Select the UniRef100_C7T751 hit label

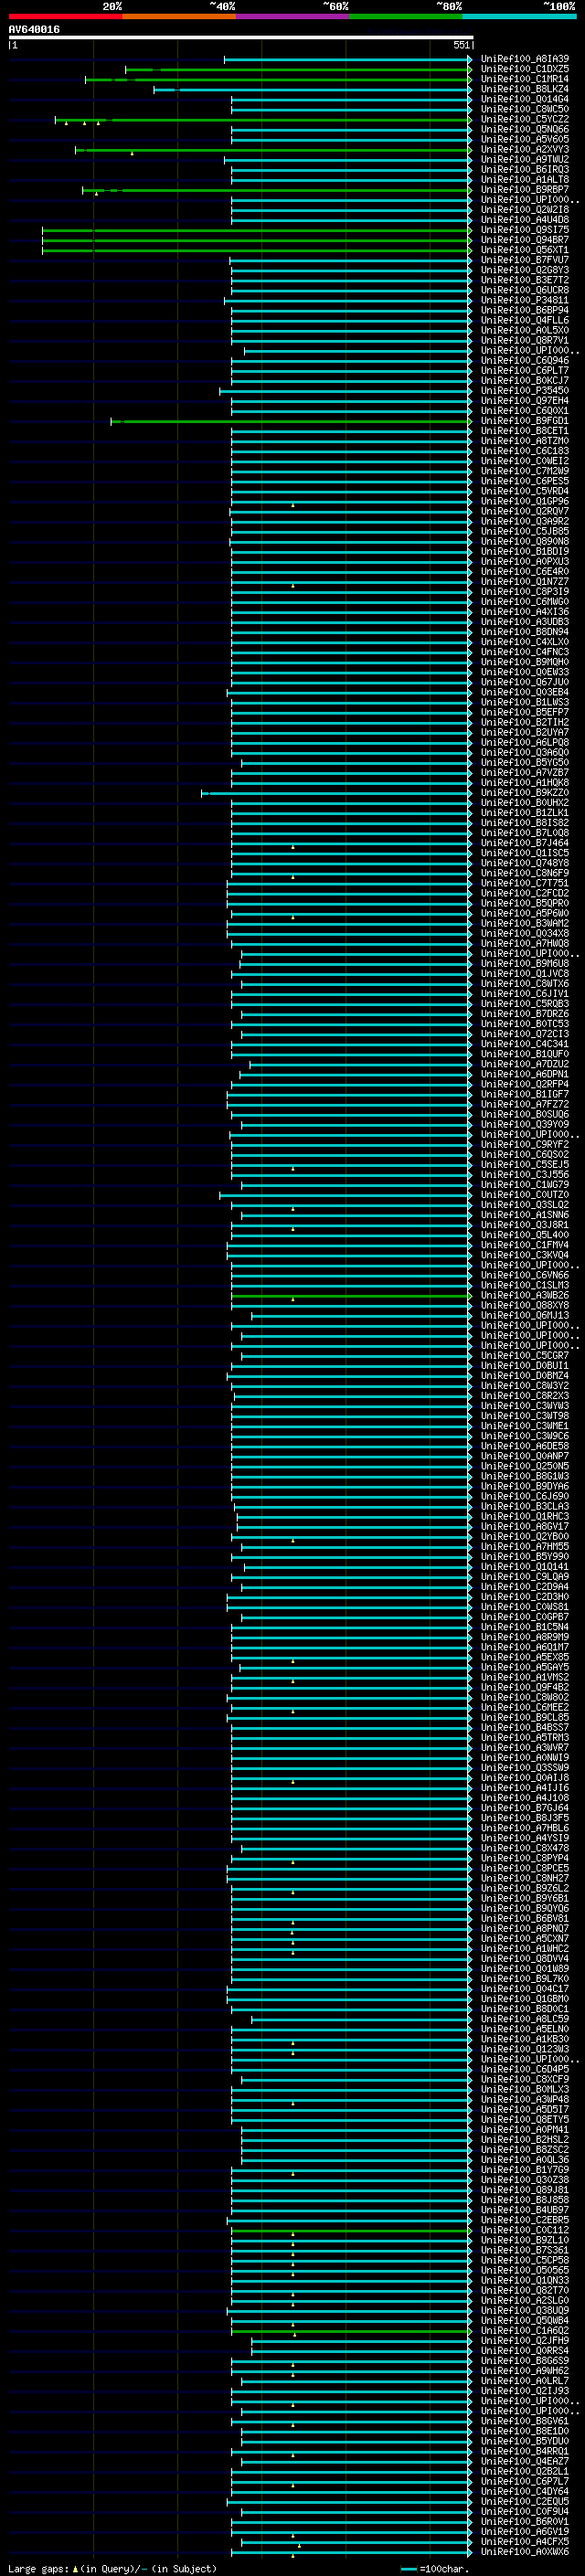[x=525, y=883]
